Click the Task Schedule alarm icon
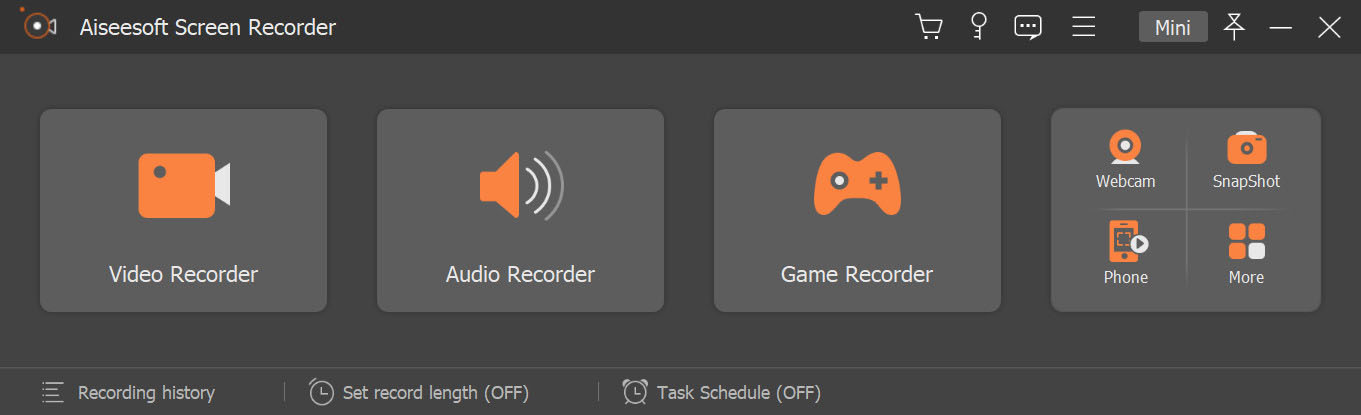1361x415 pixels. coord(635,392)
